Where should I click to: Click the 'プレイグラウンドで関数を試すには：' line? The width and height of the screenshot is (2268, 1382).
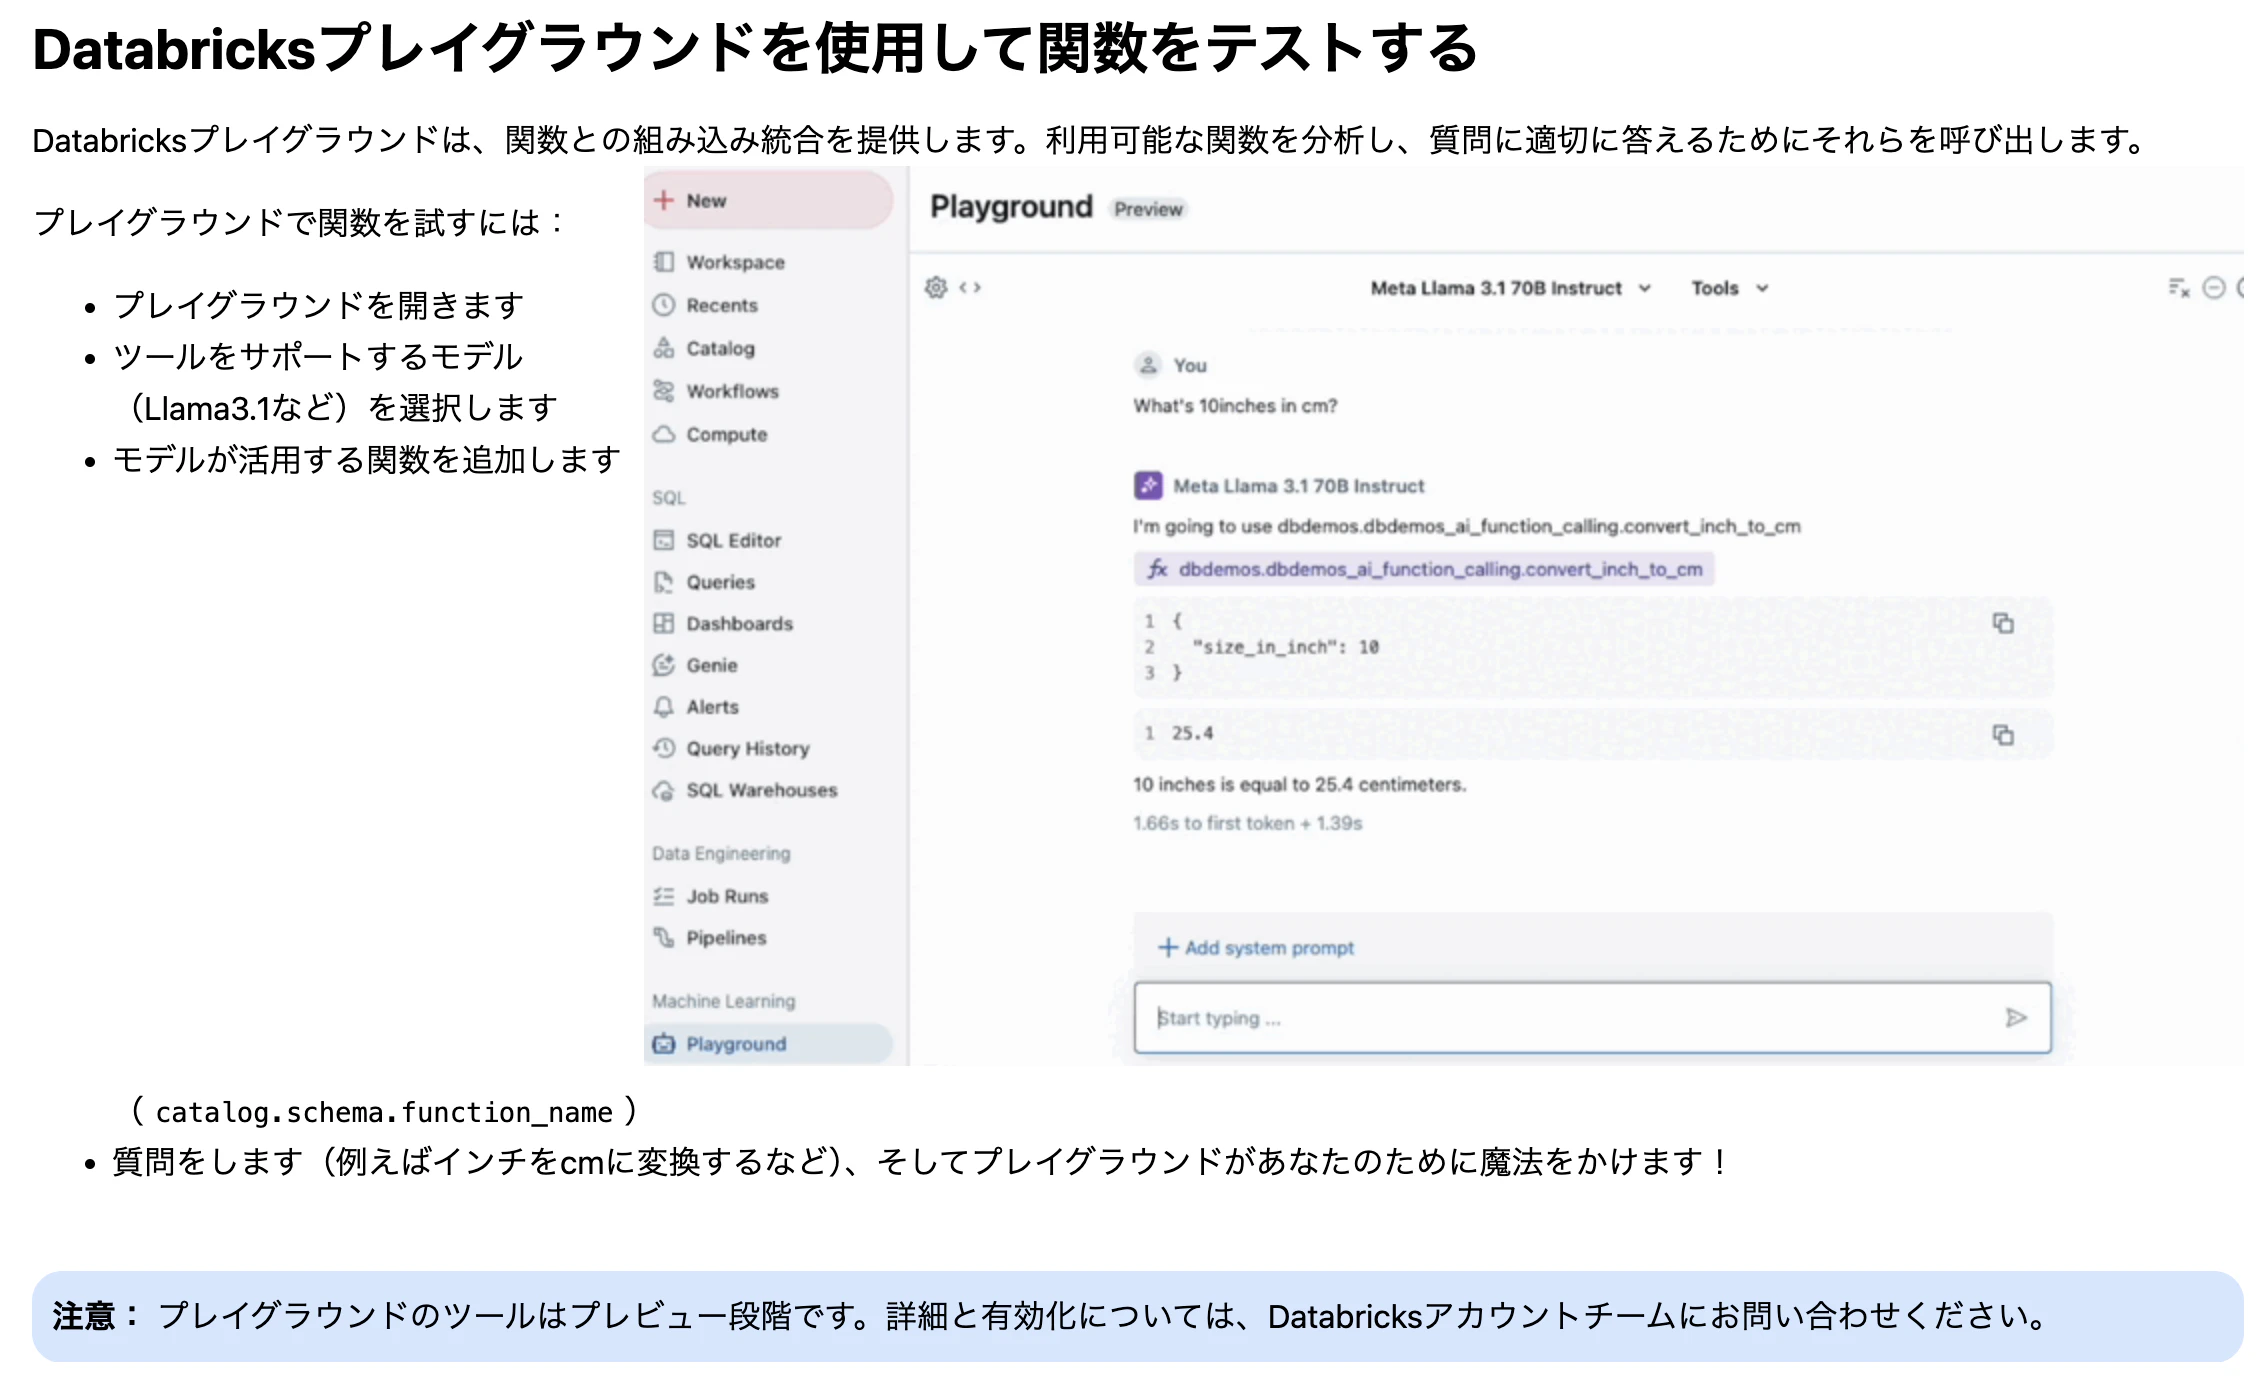[x=300, y=222]
